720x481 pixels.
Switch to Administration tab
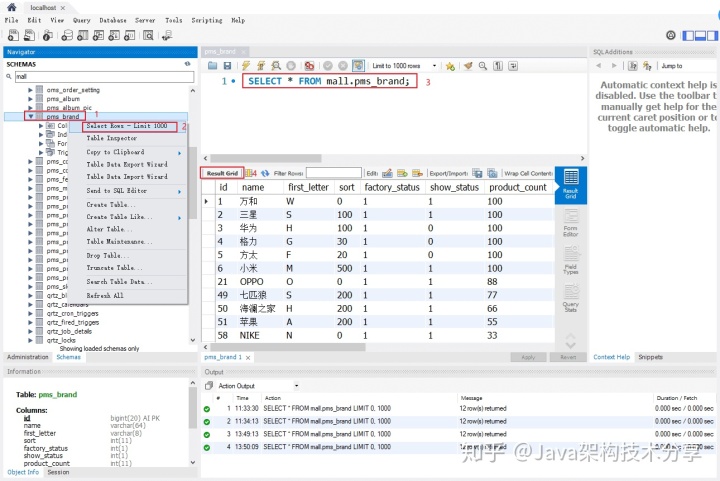[28, 357]
